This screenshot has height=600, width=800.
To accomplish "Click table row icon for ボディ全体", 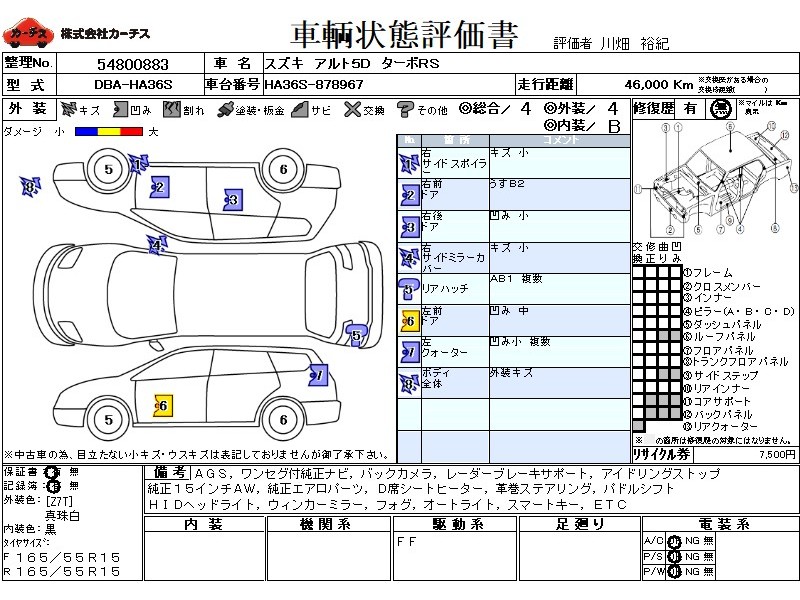I will (409, 383).
